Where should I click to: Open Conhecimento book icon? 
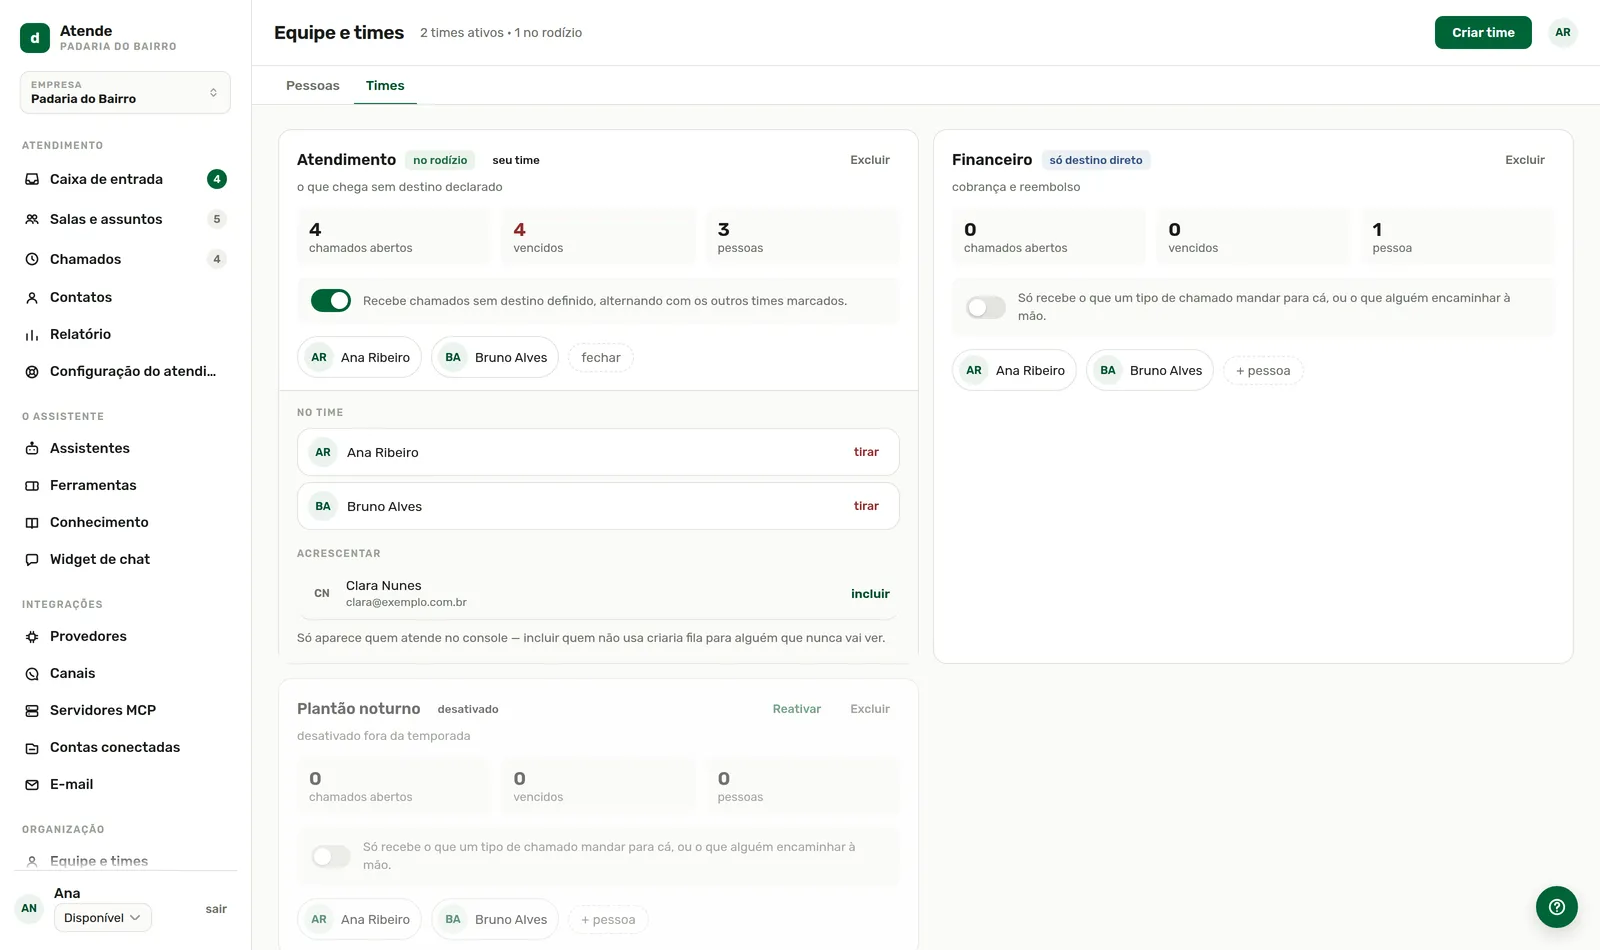pos(32,523)
